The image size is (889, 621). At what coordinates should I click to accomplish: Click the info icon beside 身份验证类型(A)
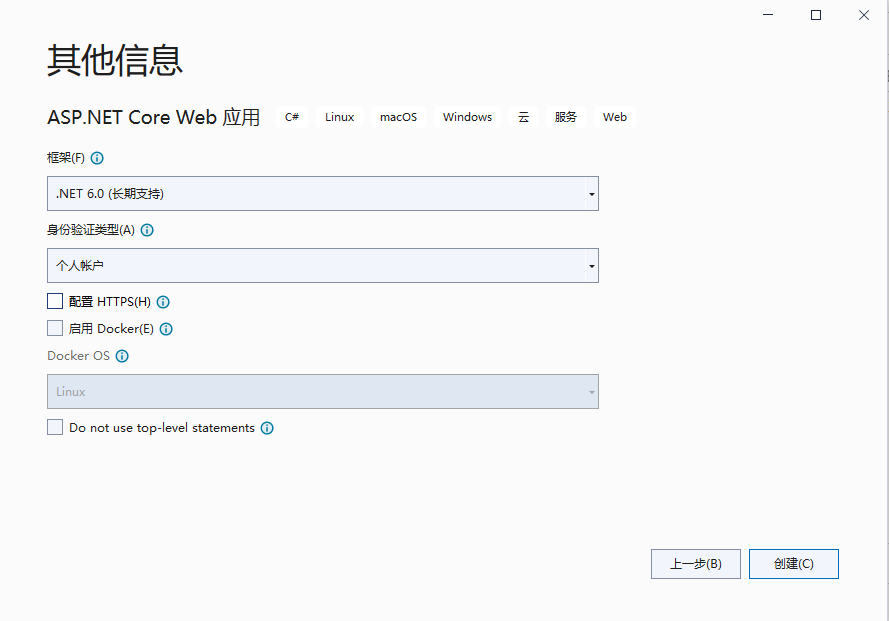[x=147, y=230]
